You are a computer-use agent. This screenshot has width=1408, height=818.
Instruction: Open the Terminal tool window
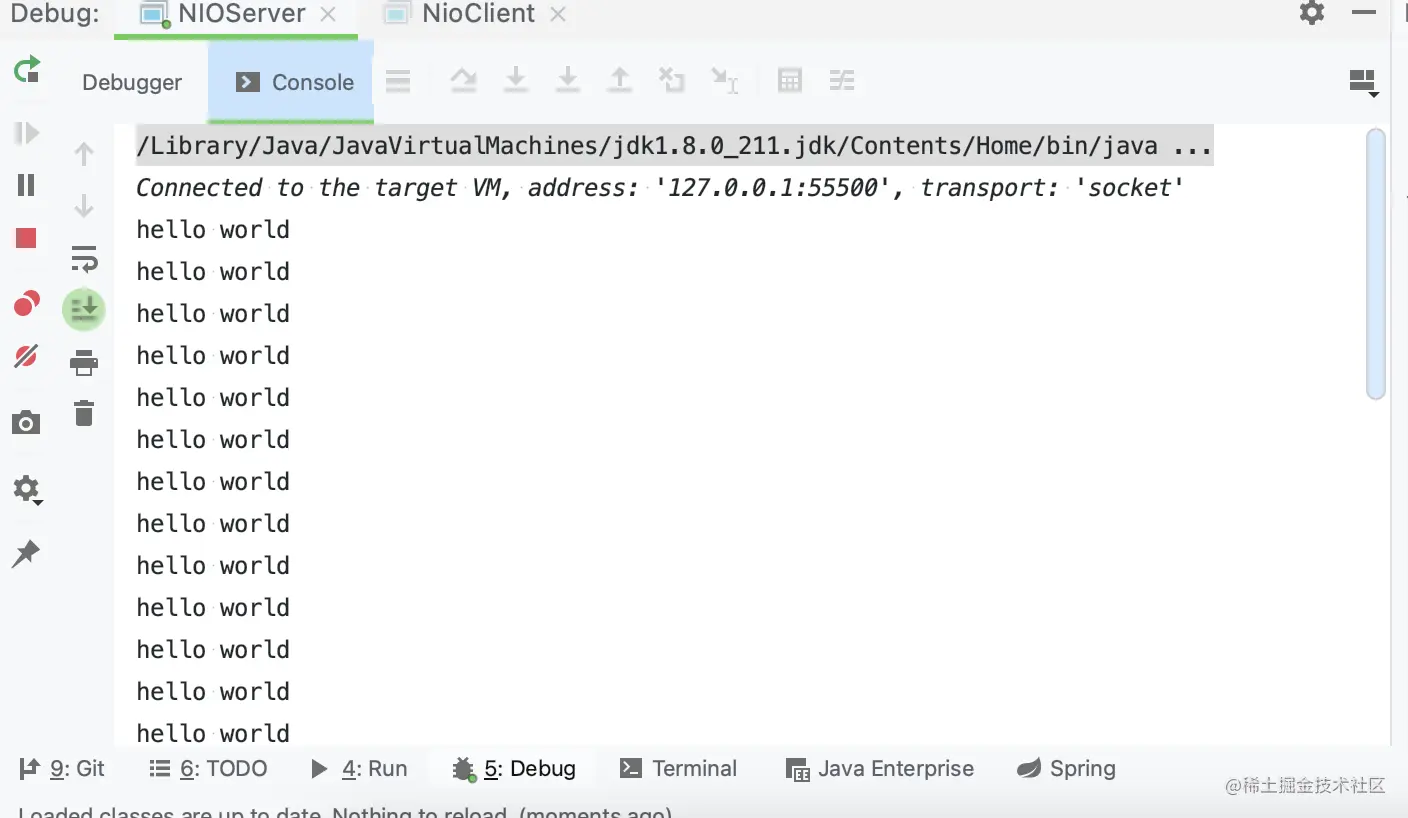click(x=678, y=768)
